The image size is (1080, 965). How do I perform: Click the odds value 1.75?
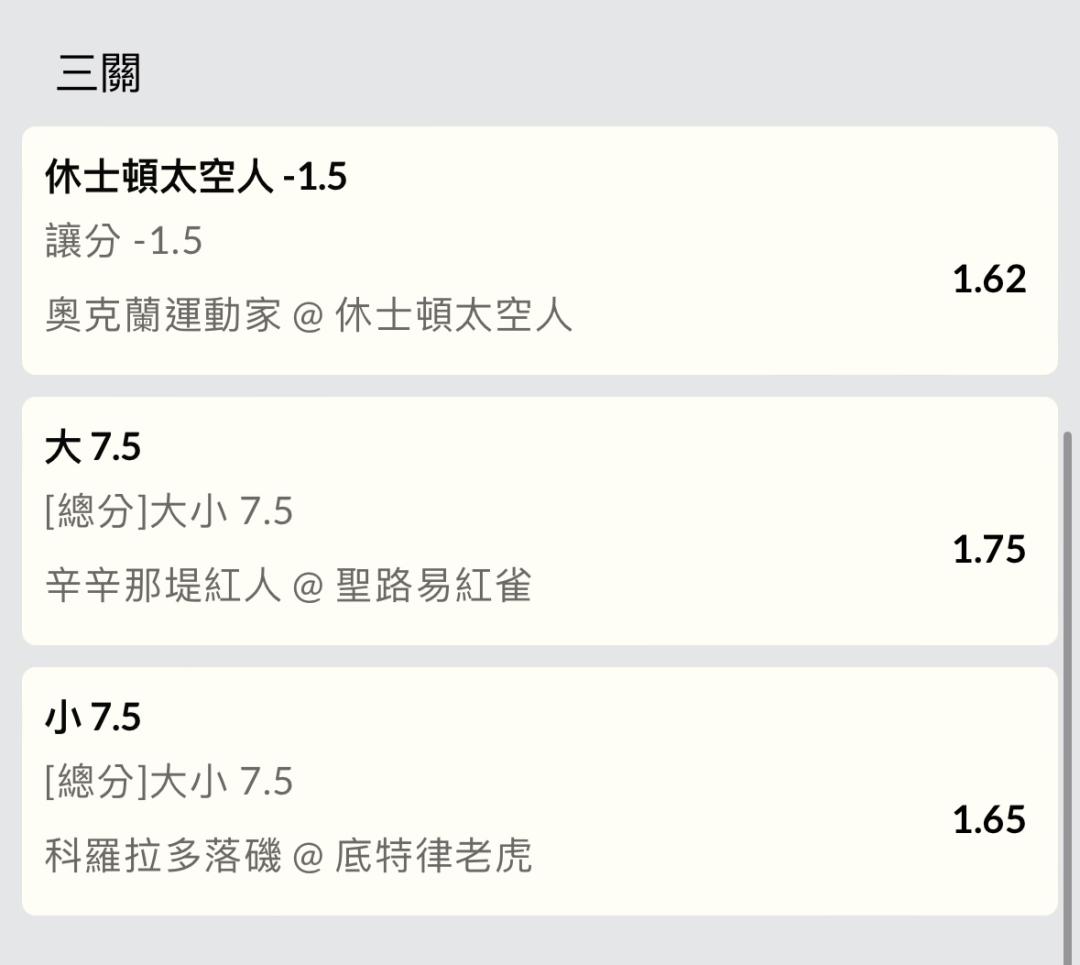click(x=989, y=550)
